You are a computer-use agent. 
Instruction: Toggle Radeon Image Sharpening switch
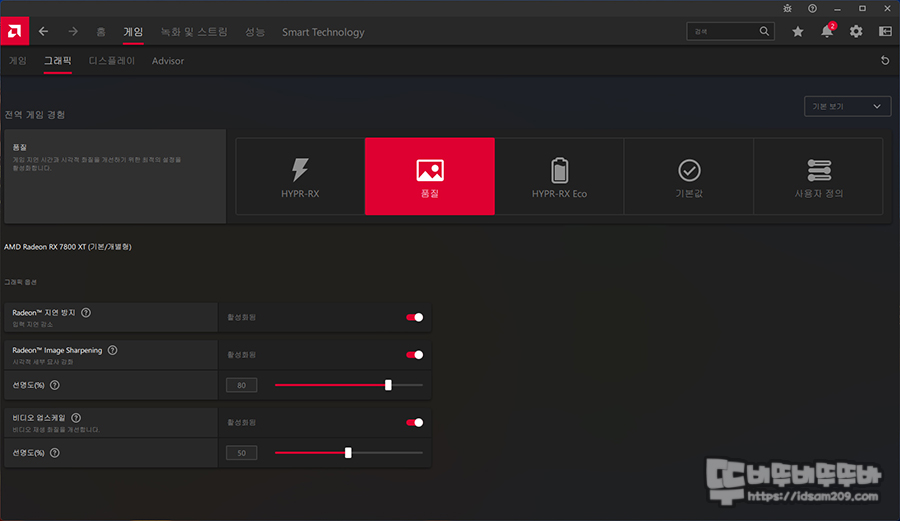414,355
